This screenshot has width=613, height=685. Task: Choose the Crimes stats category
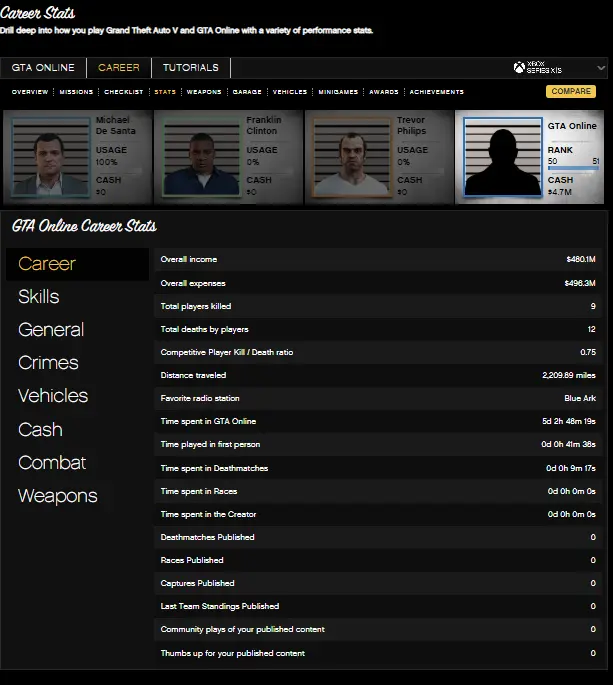pyautogui.click(x=48, y=363)
